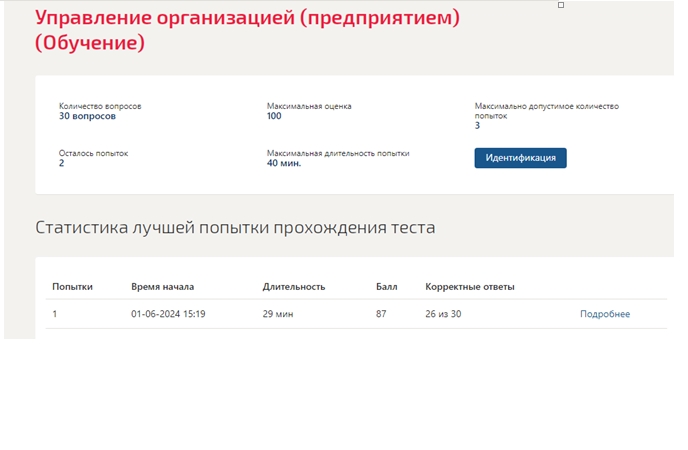The image size is (688, 450).
Task: Click the start time 01-06-2024 15:19
Action: pyautogui.click(x=168, y=314)
